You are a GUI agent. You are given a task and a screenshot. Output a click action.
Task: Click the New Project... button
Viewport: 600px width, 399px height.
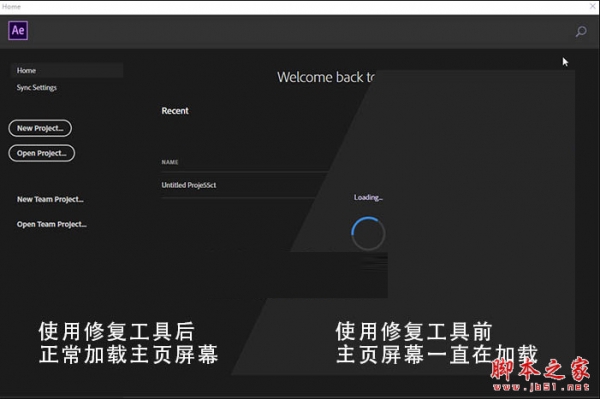pos(40,128)
